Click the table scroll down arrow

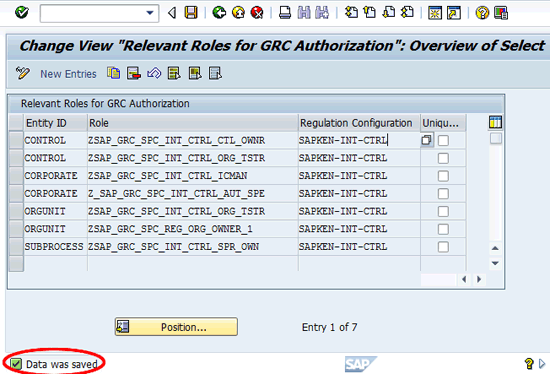pyautogui.click(x=495, y=263)
